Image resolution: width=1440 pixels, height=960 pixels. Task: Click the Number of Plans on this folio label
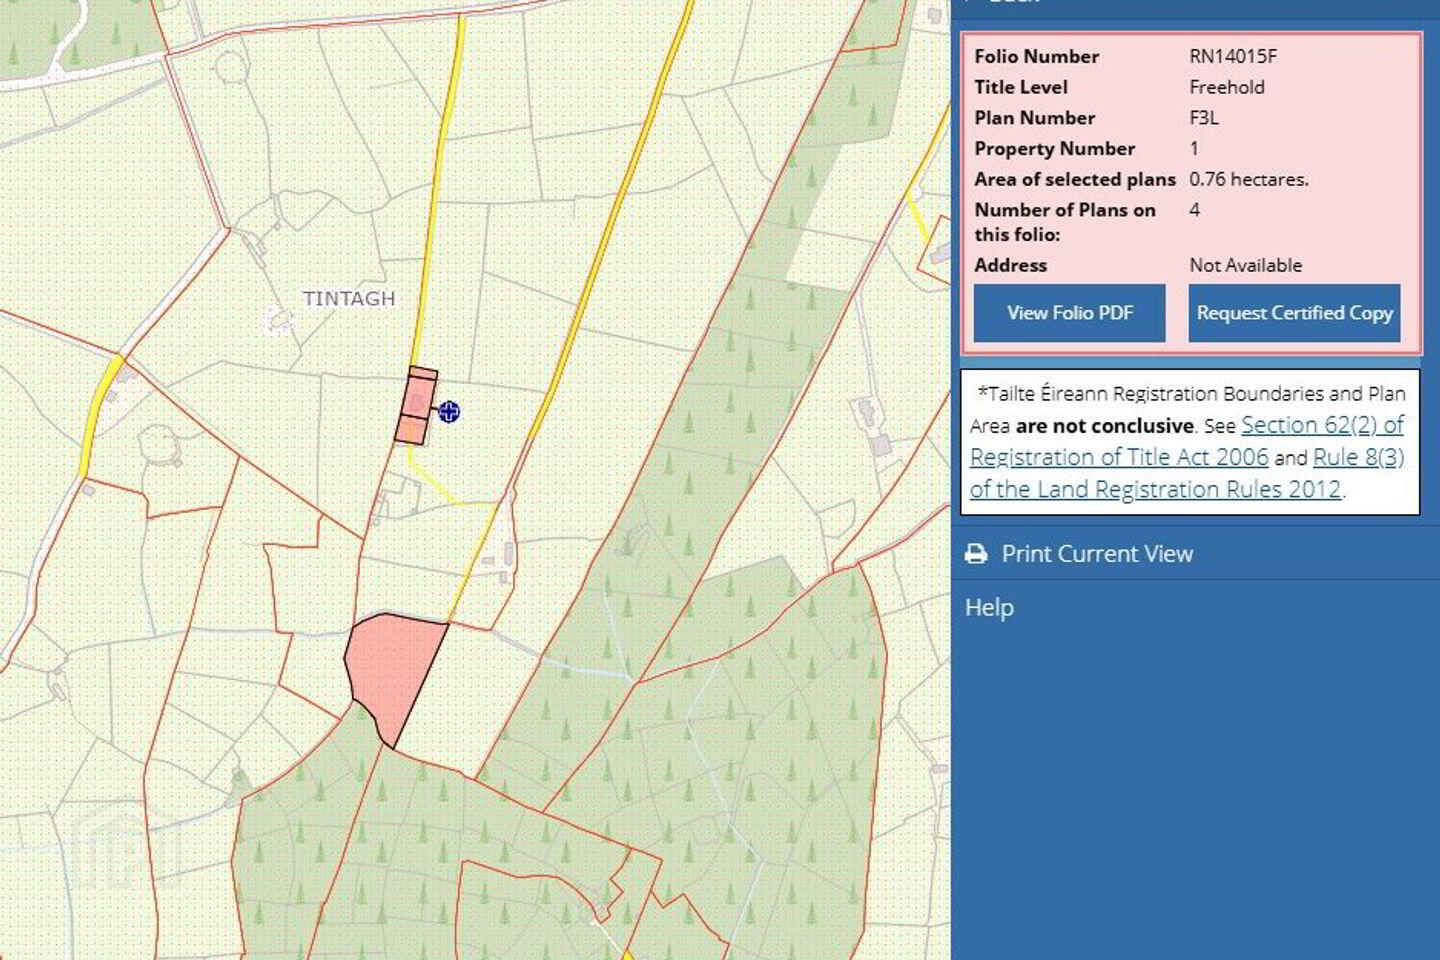pyautogui.click(x=1065, y=222)
